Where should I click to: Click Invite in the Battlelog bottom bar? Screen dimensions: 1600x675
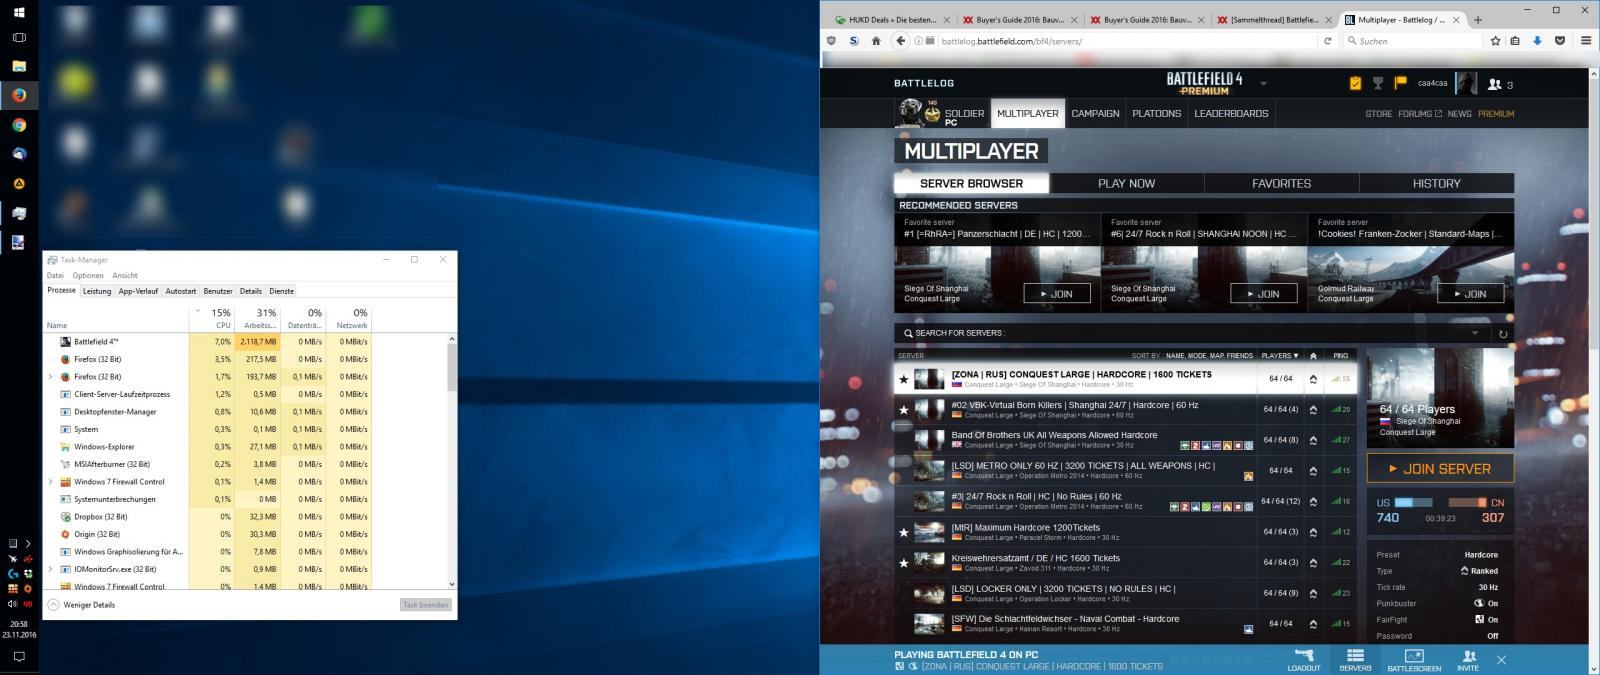tap(1468, 660)
